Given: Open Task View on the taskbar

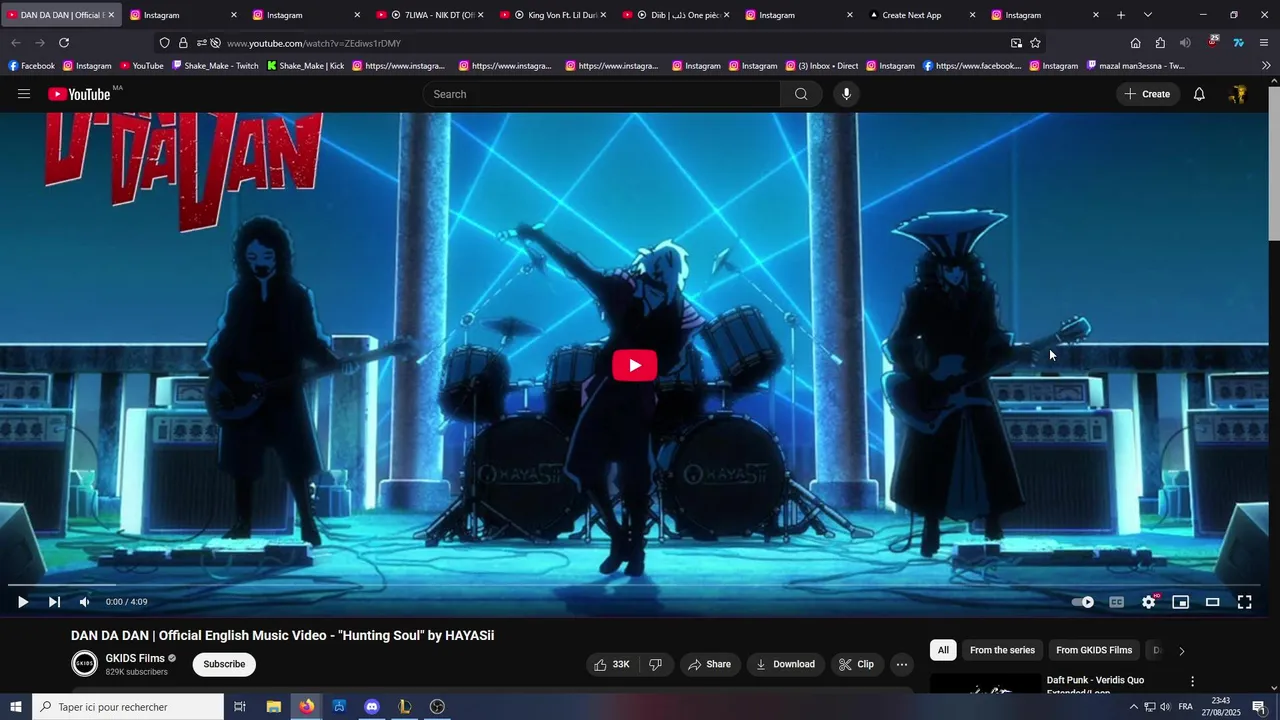Looking at the screenshot, I should [x=240, y=707].
